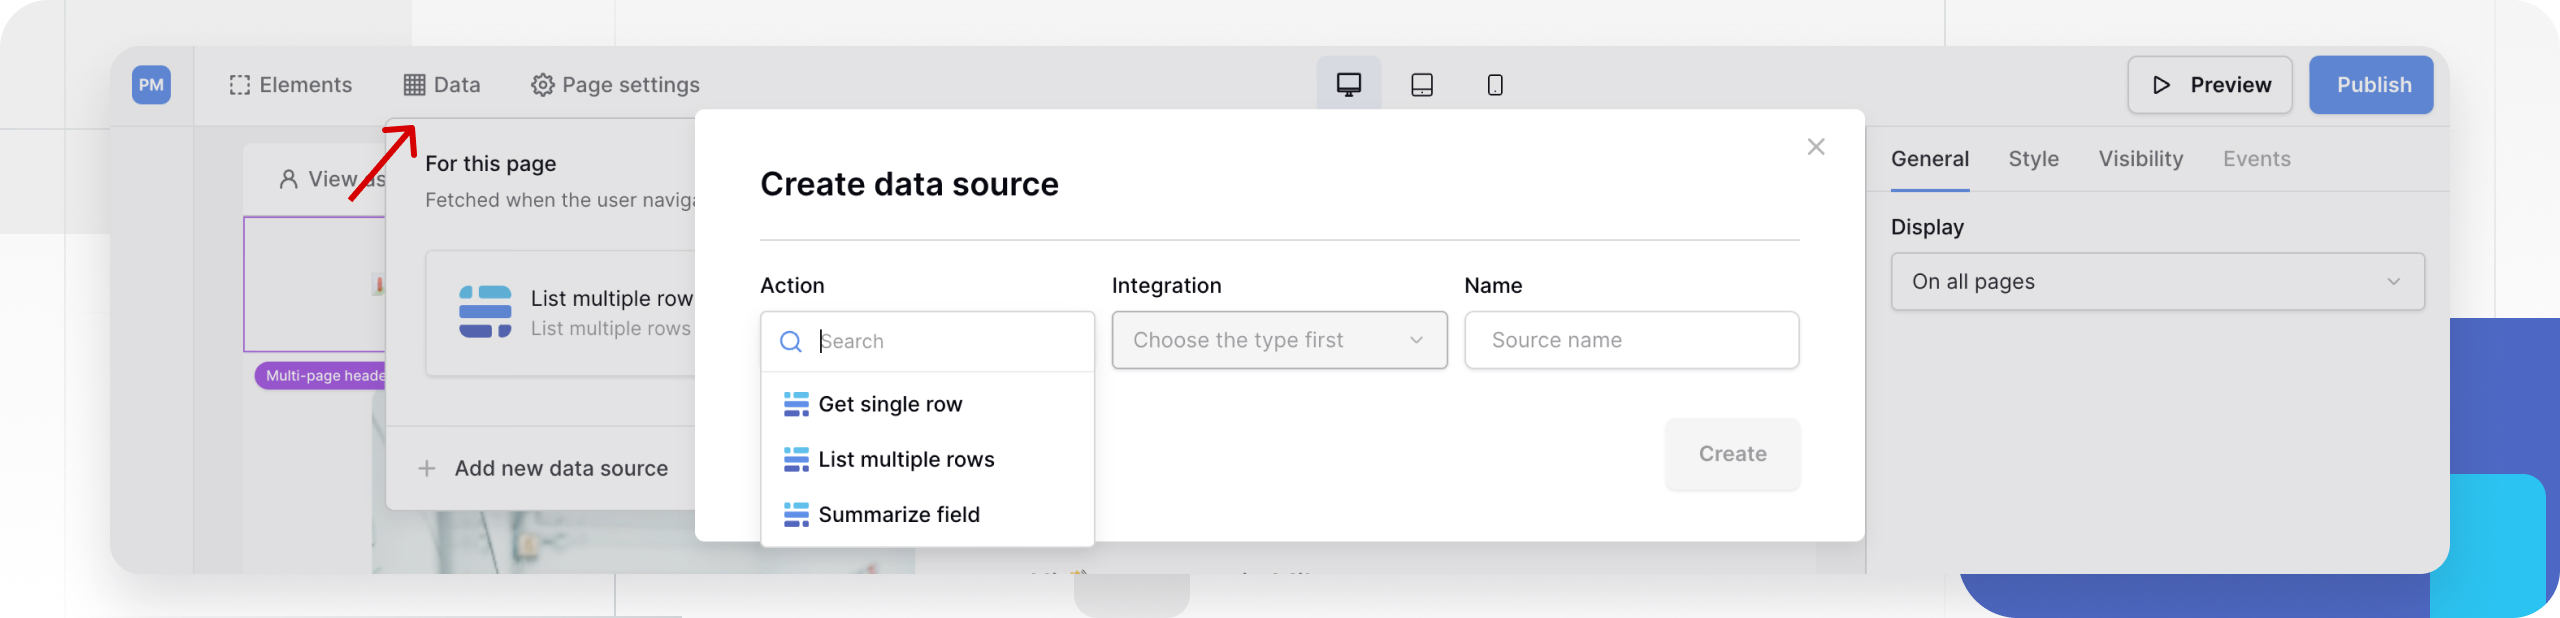
Task: Open the List multiple rows data source card
Action: click(561, 313)
